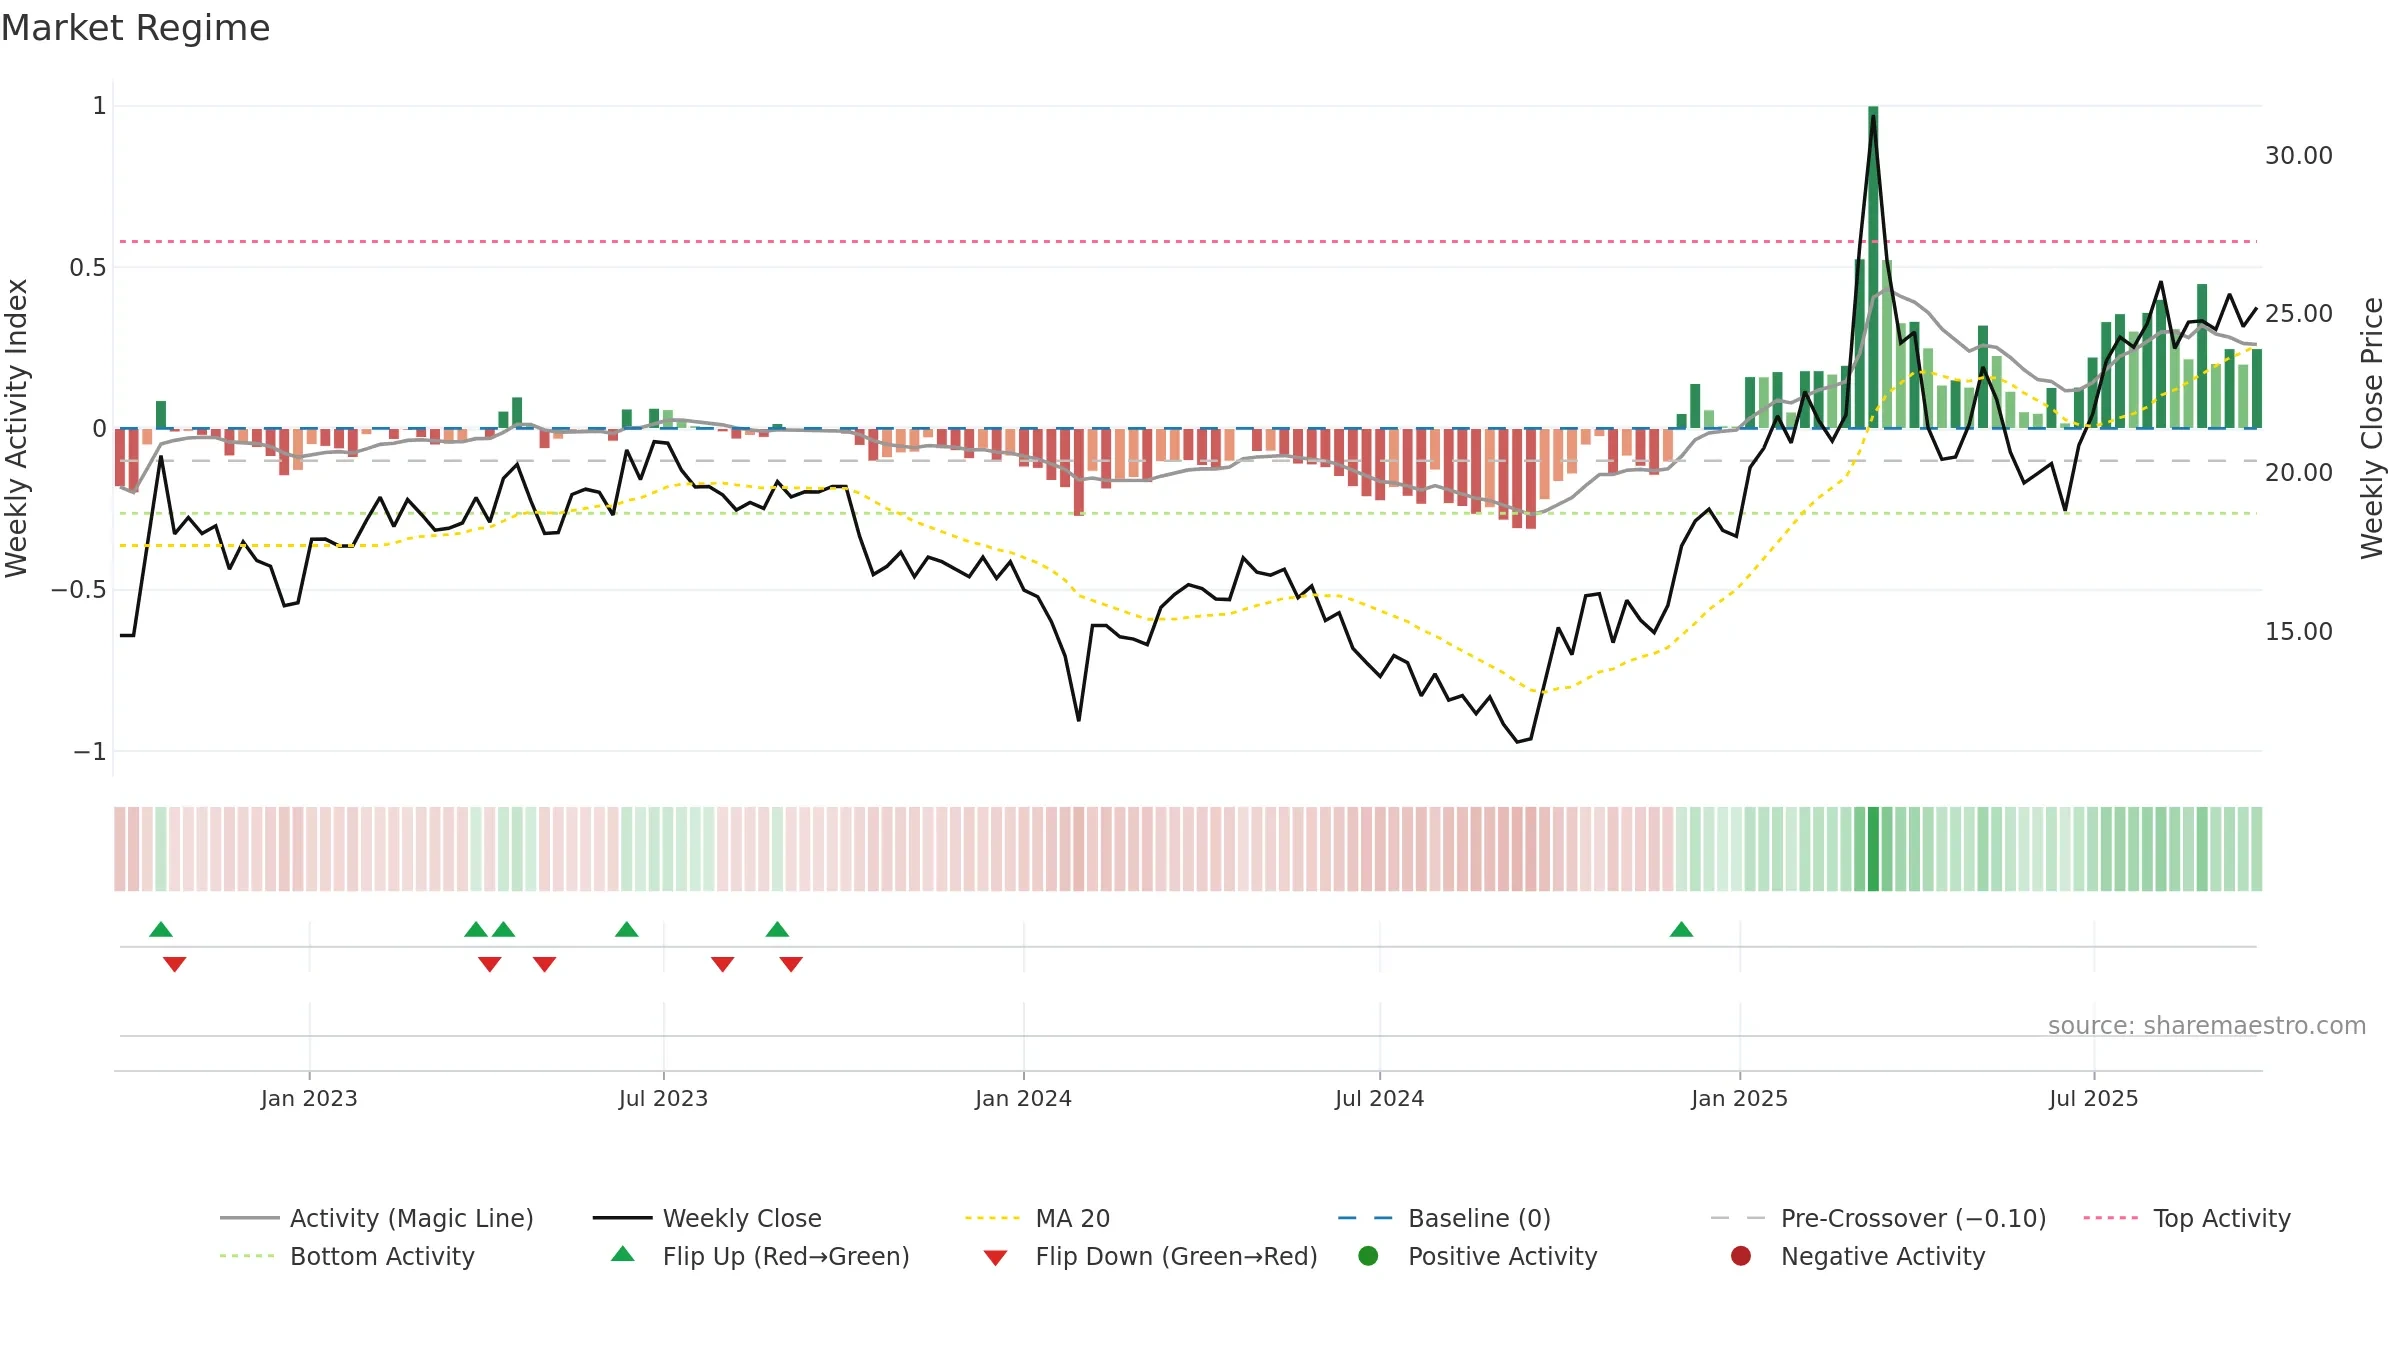Click the Weekly Activity Index axis title
2400x1350 pixels.
point(17,428)
